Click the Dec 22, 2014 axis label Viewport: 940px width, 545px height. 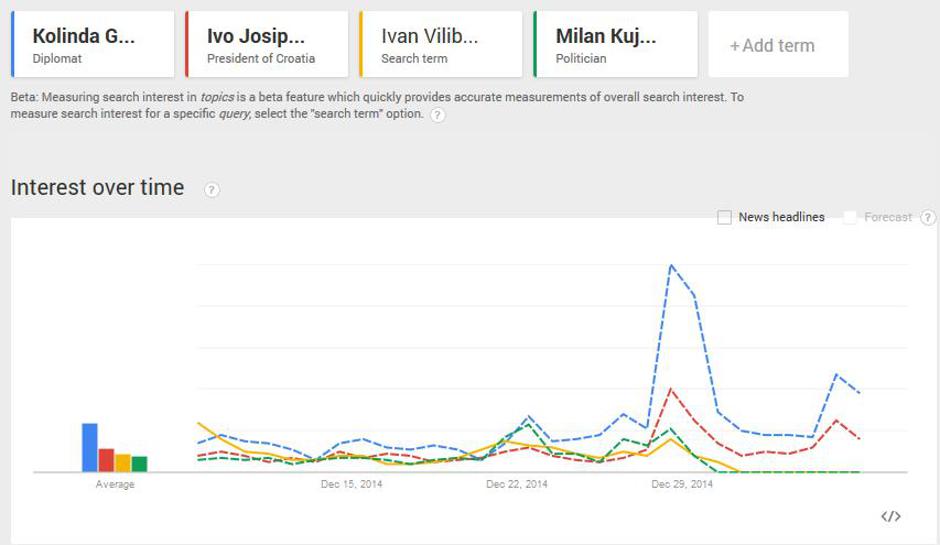[517, 485]
